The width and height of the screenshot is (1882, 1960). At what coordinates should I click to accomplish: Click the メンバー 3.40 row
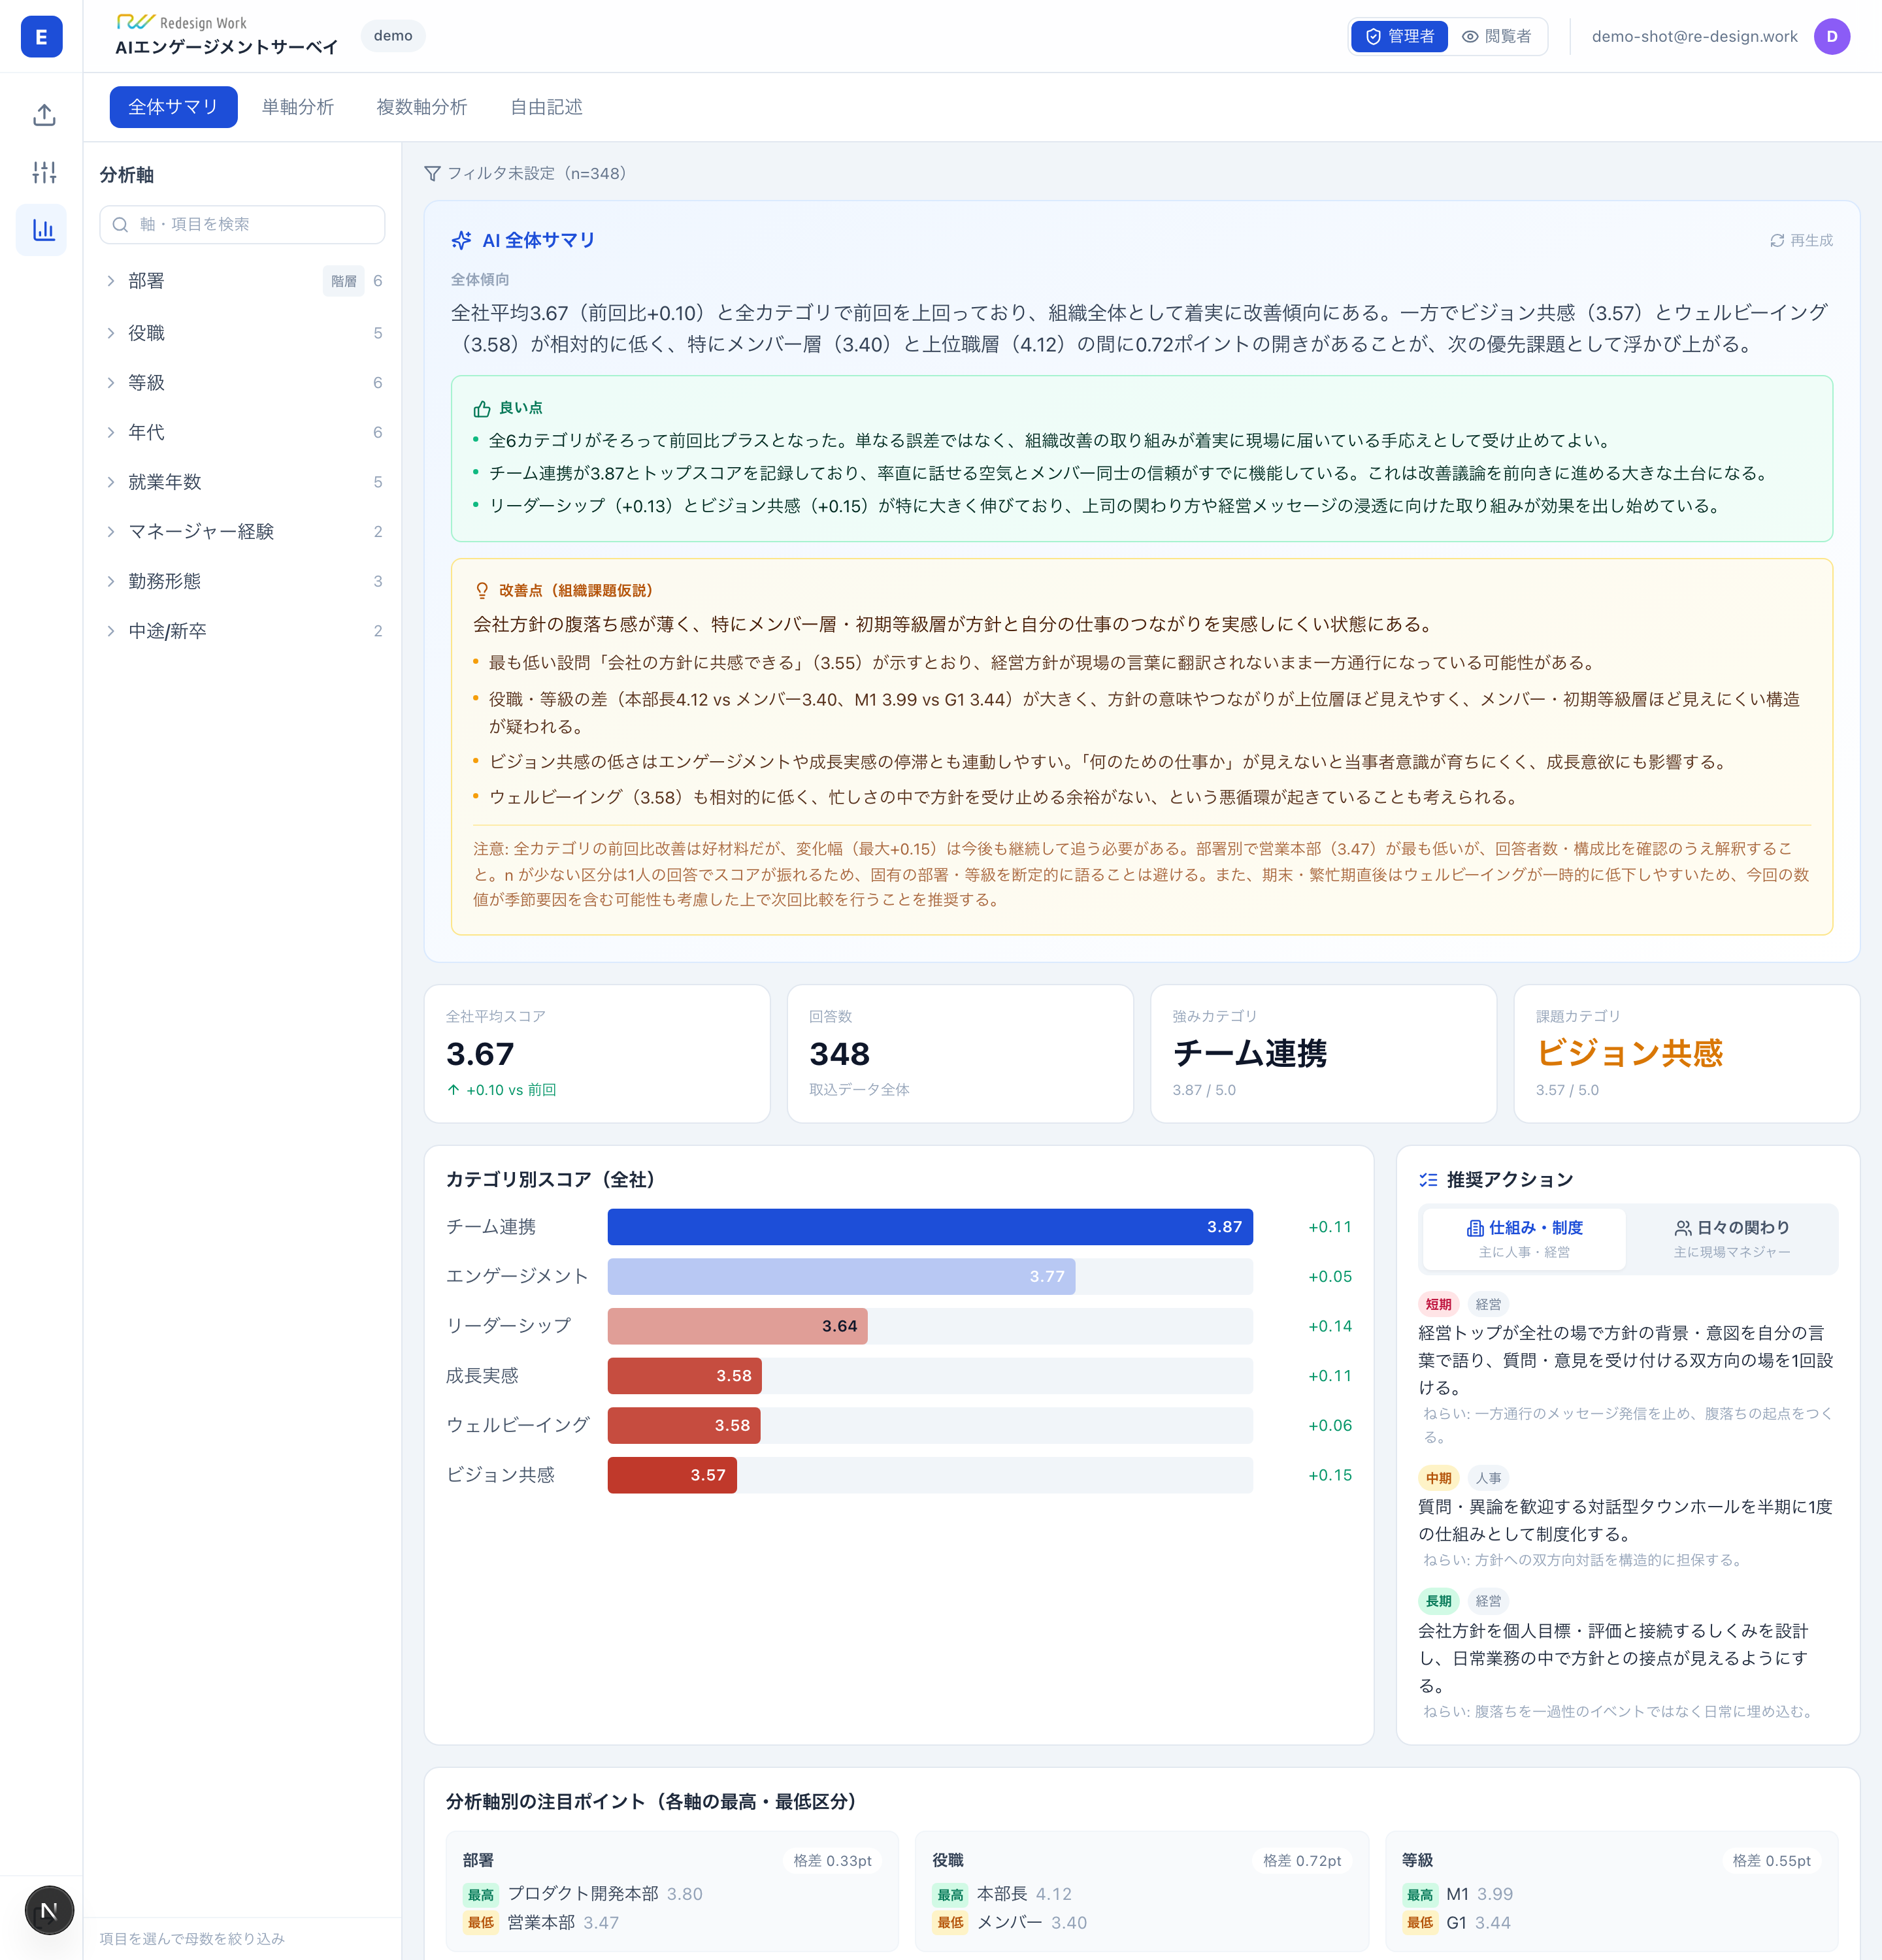(x=1010, y=1922)
